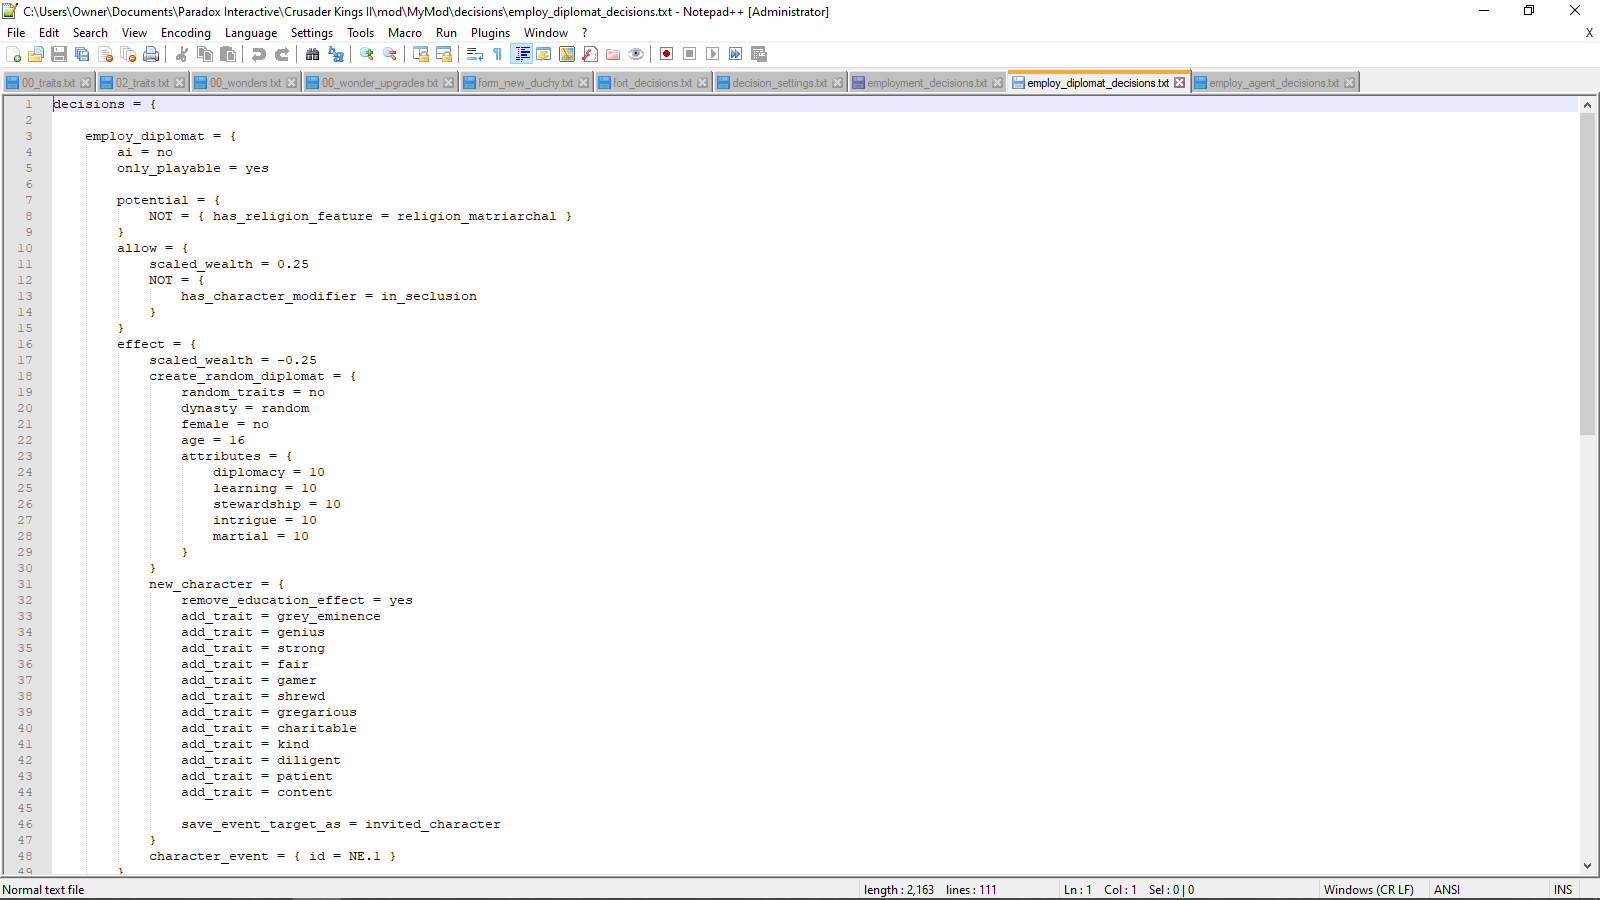Cut selection with the scissors icon
This screenshot has height=900, width=1600.
point(182,54)
